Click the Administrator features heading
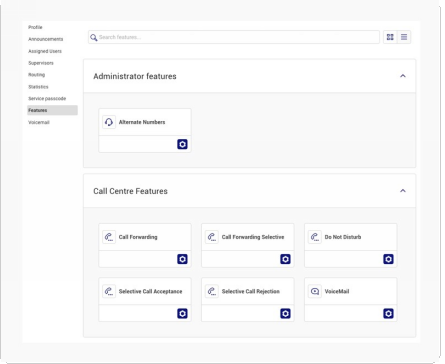The width and height of the screenshot is (445, 364). point(135,76)
